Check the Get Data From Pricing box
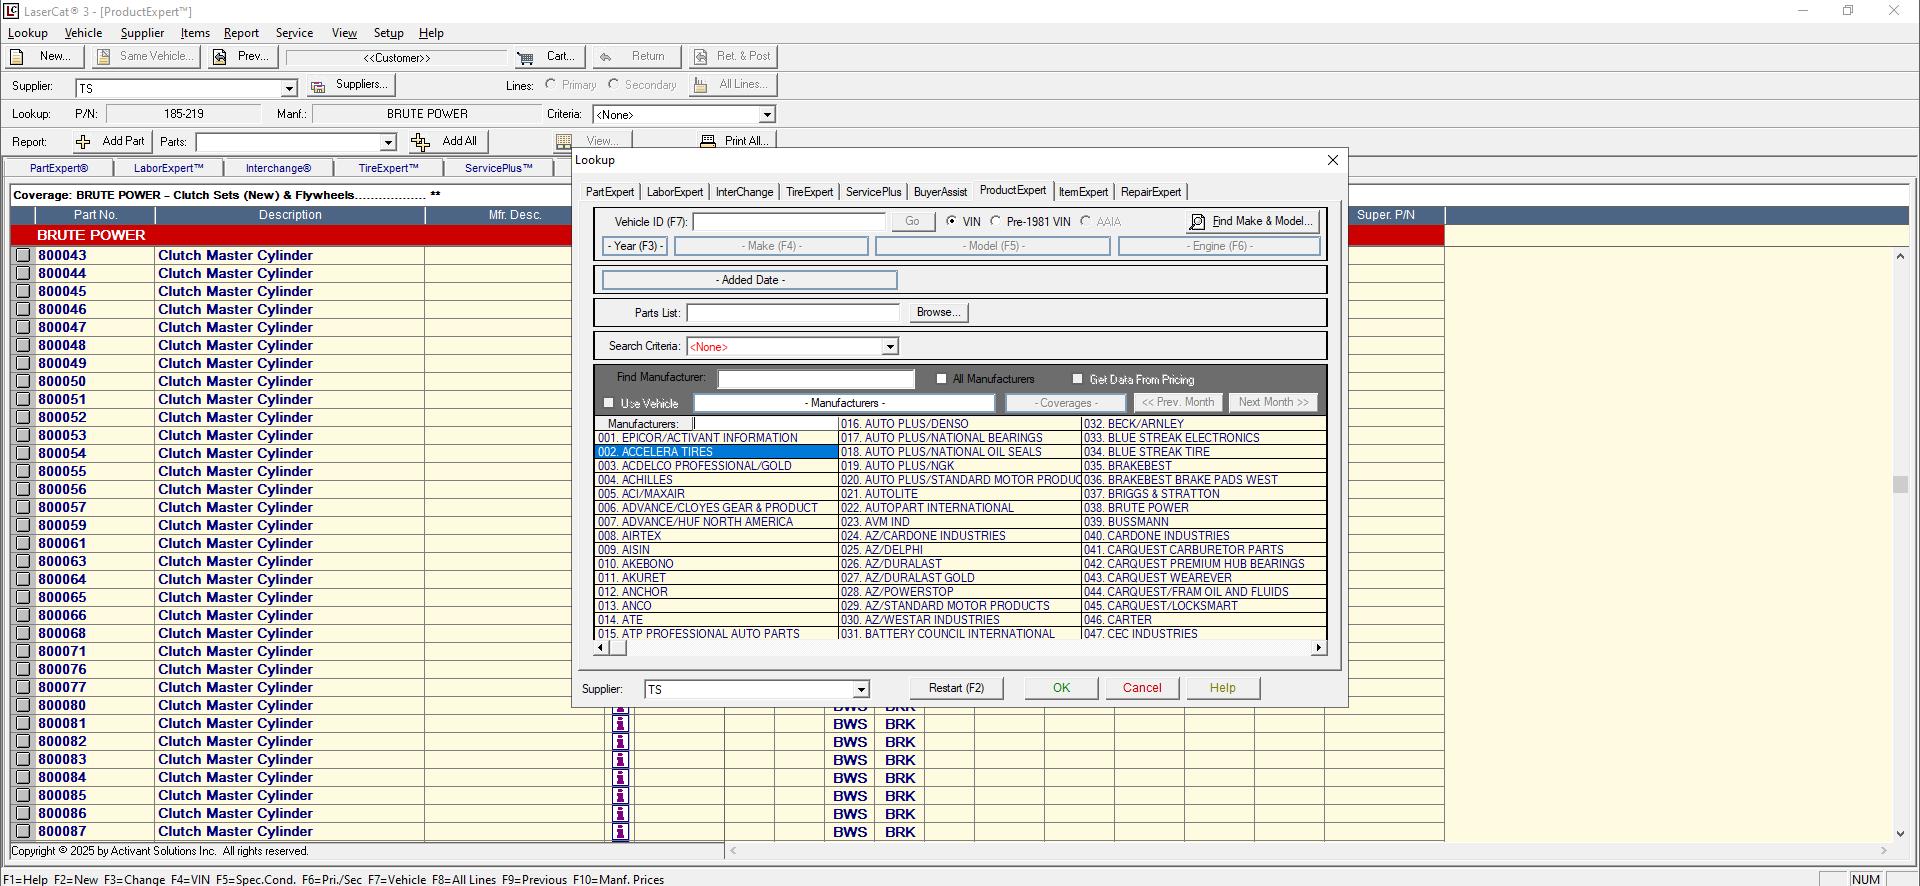Image resolution: width=1920 pixels, height=886 pixels. click(1077, 379)
